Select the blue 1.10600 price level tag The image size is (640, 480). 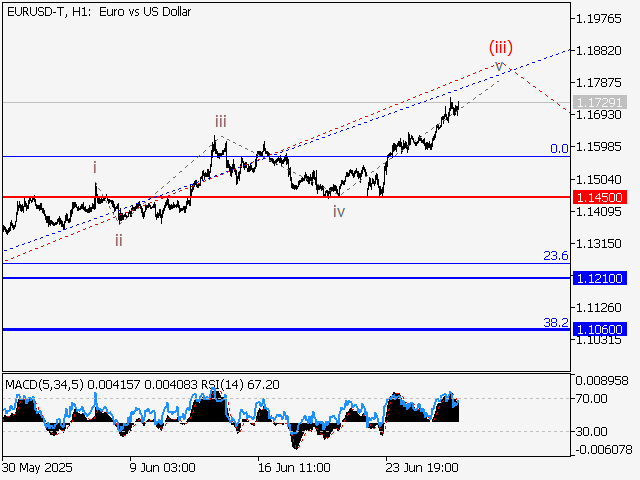[600, 329]
